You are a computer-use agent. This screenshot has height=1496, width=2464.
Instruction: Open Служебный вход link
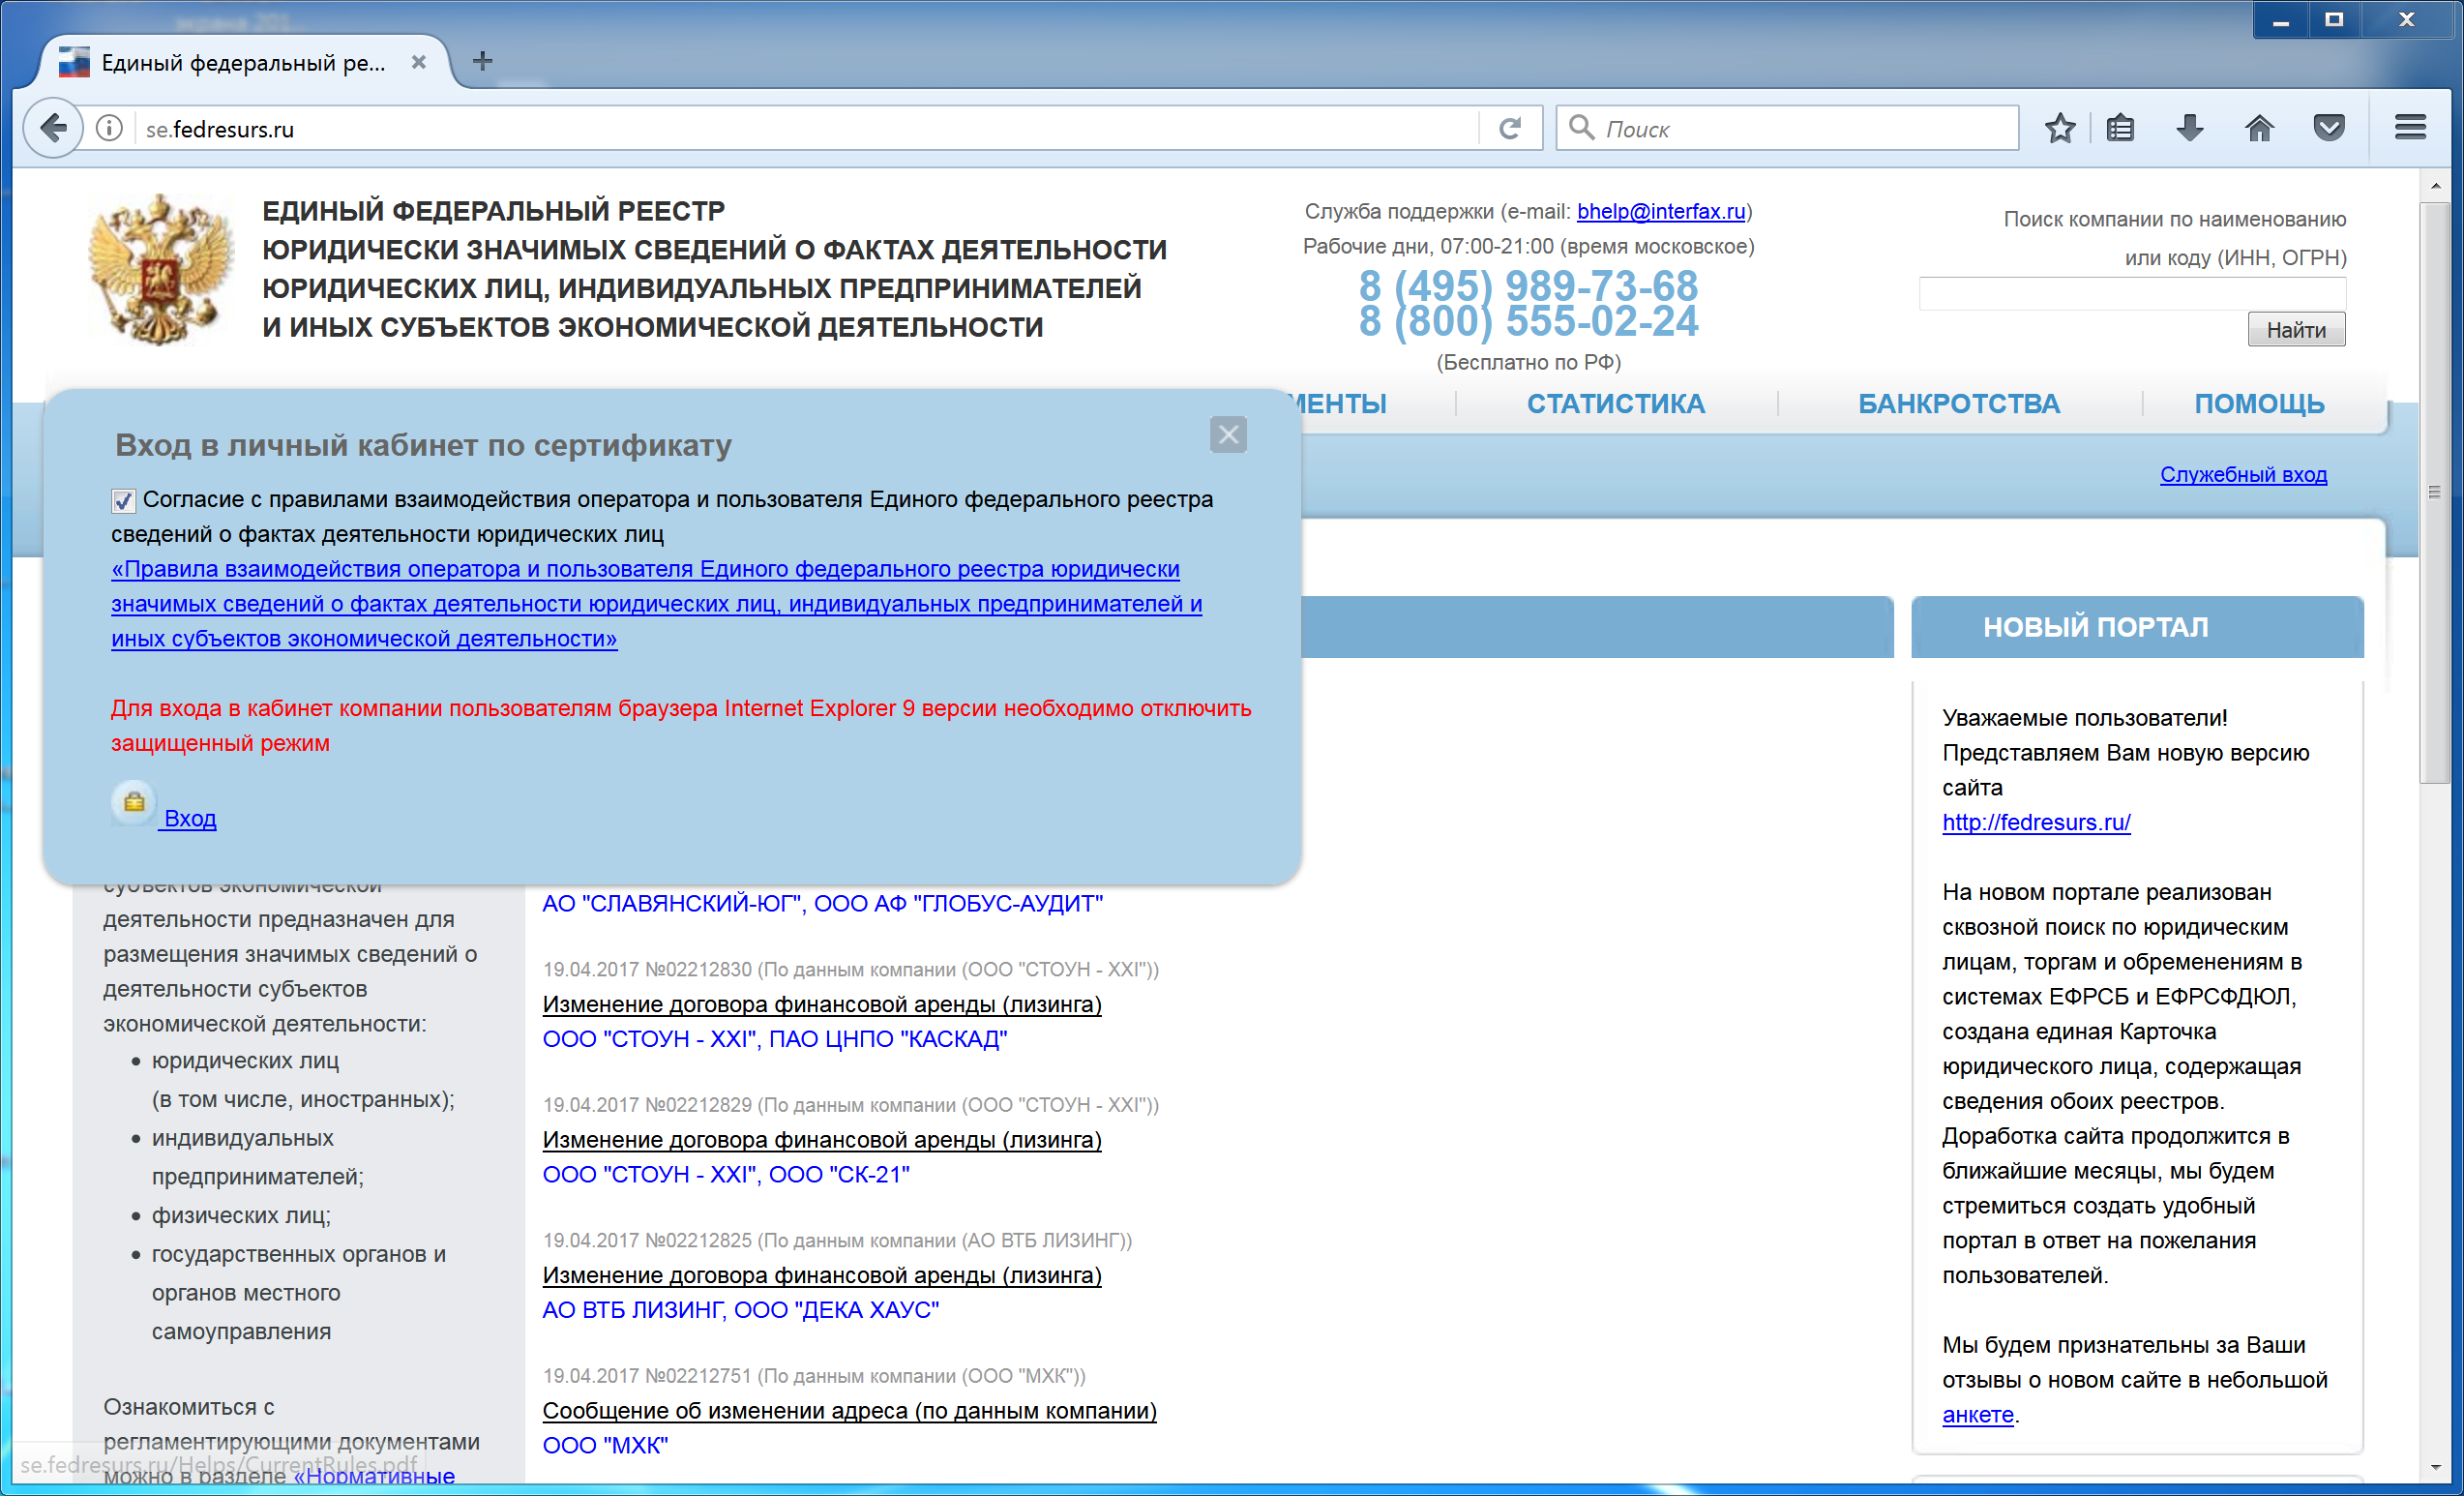(2243, 474)
